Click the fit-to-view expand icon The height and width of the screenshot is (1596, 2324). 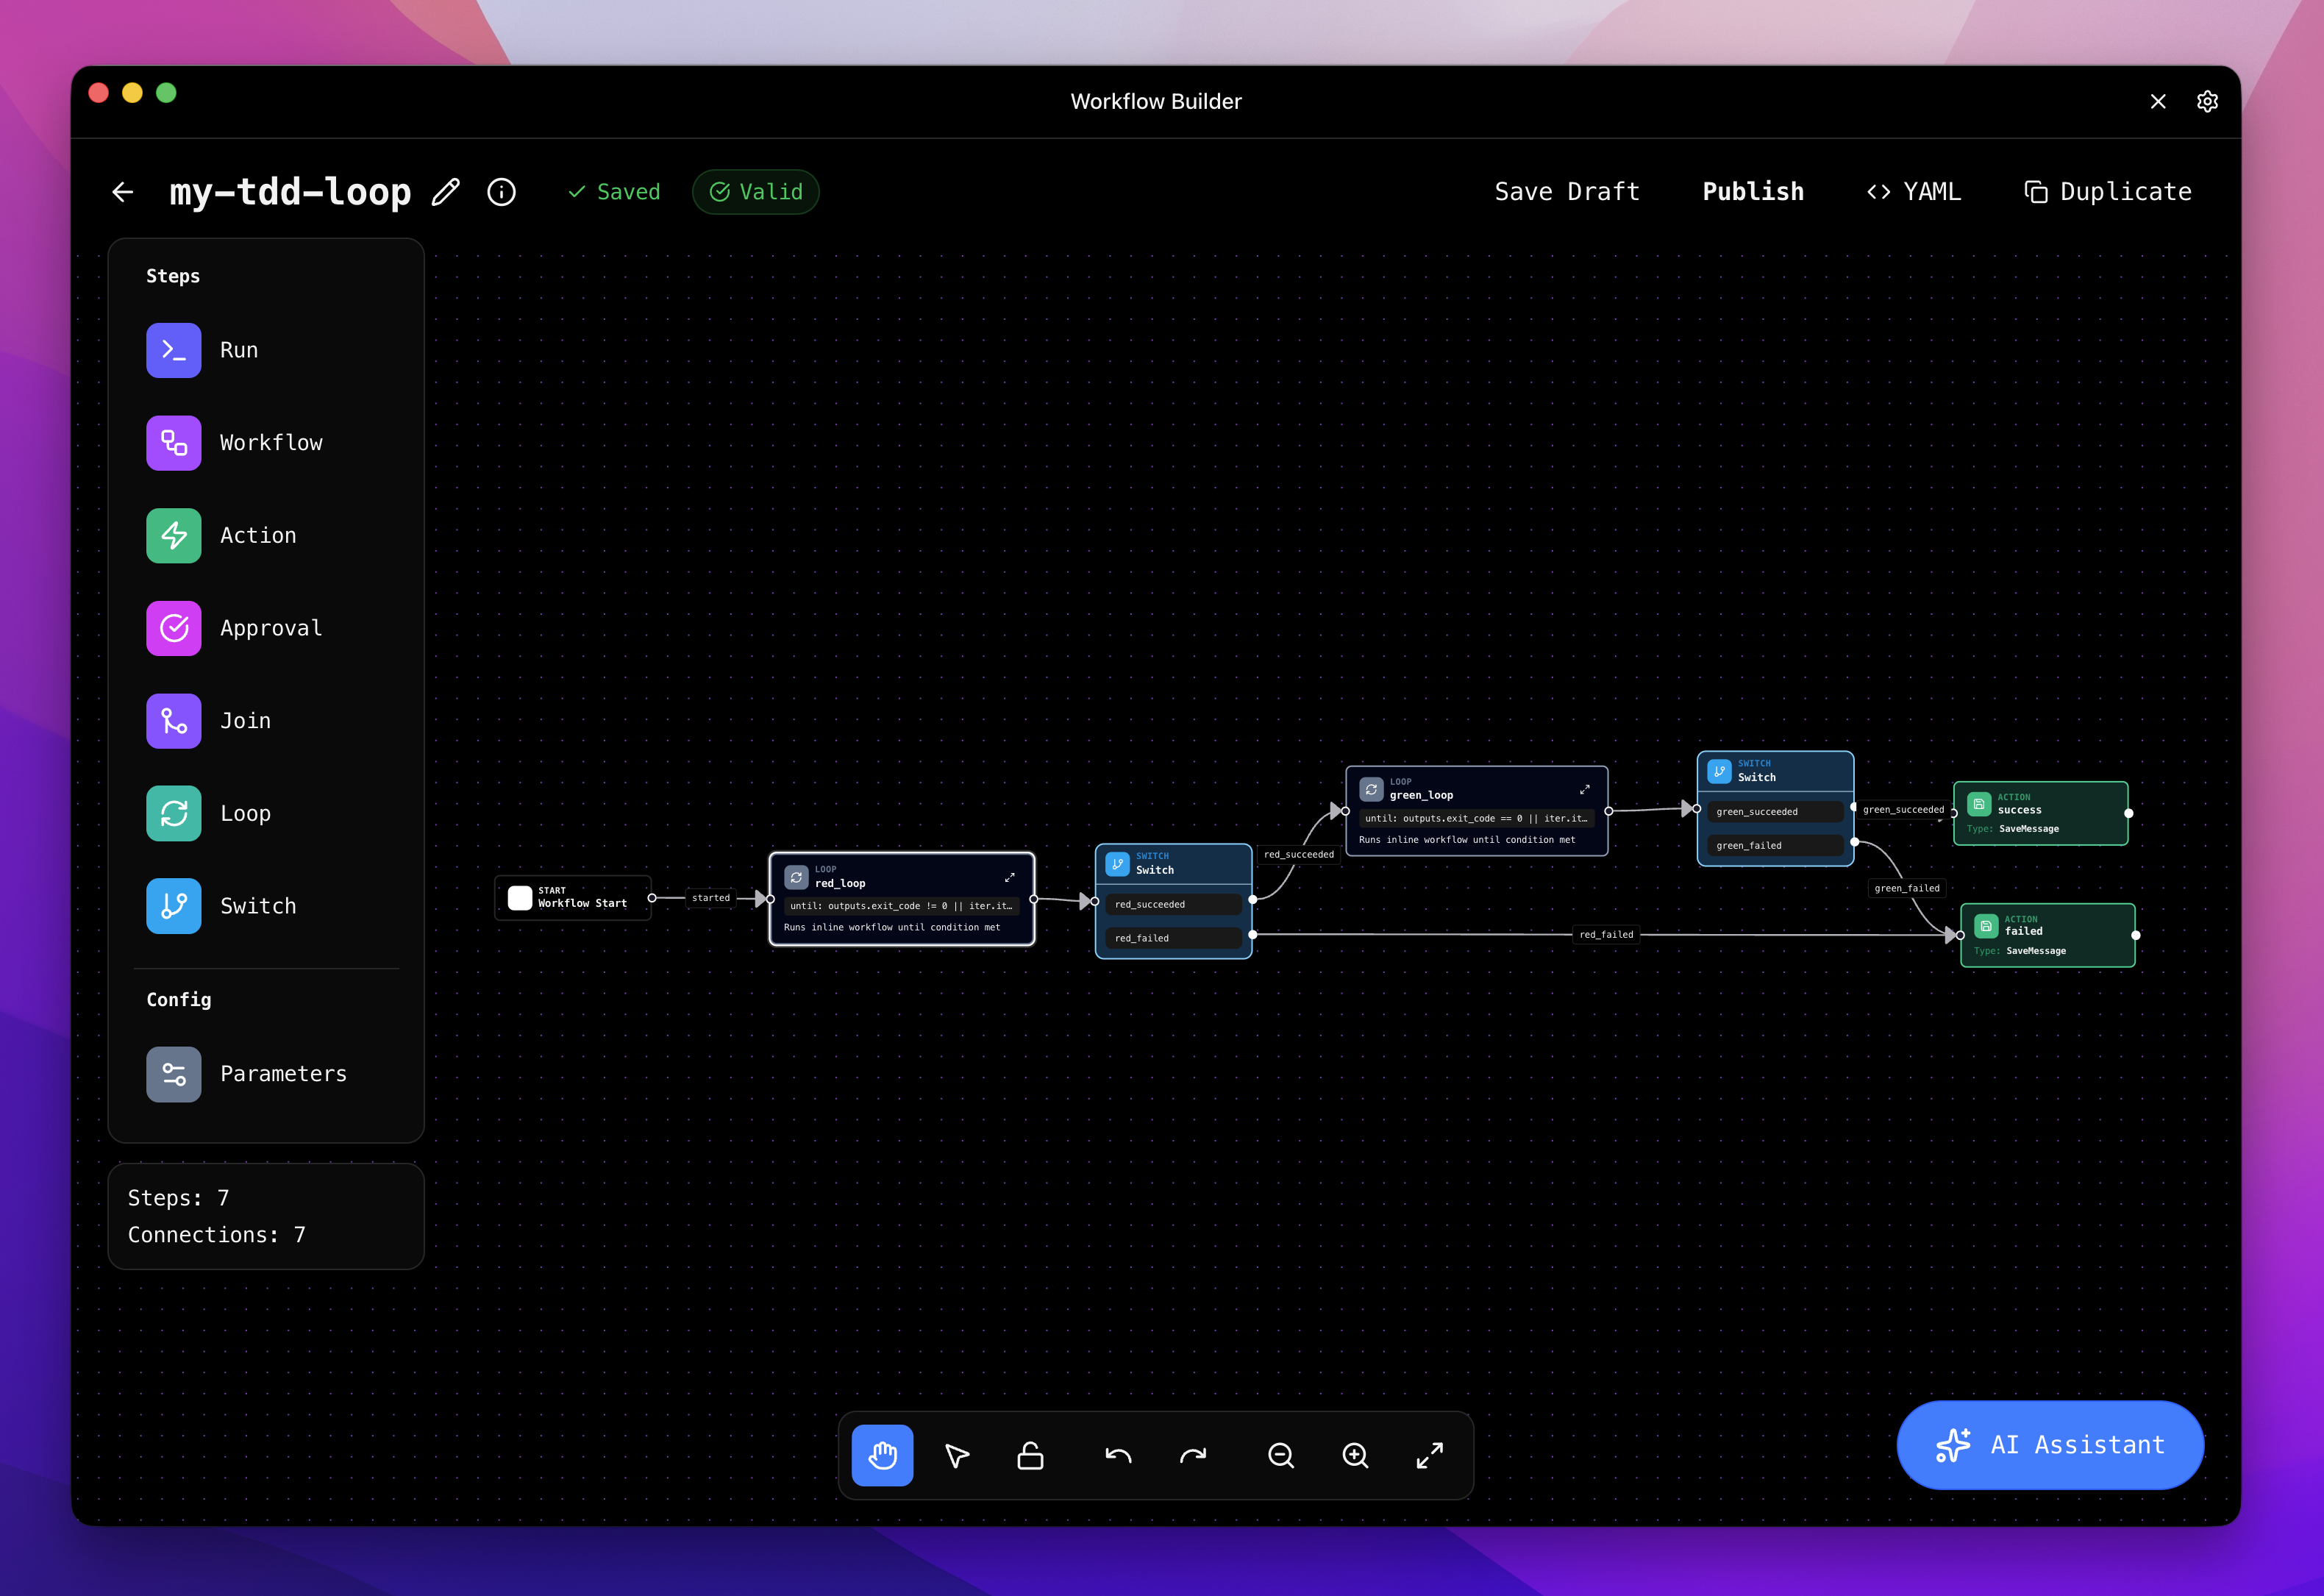point(1429,1456)
